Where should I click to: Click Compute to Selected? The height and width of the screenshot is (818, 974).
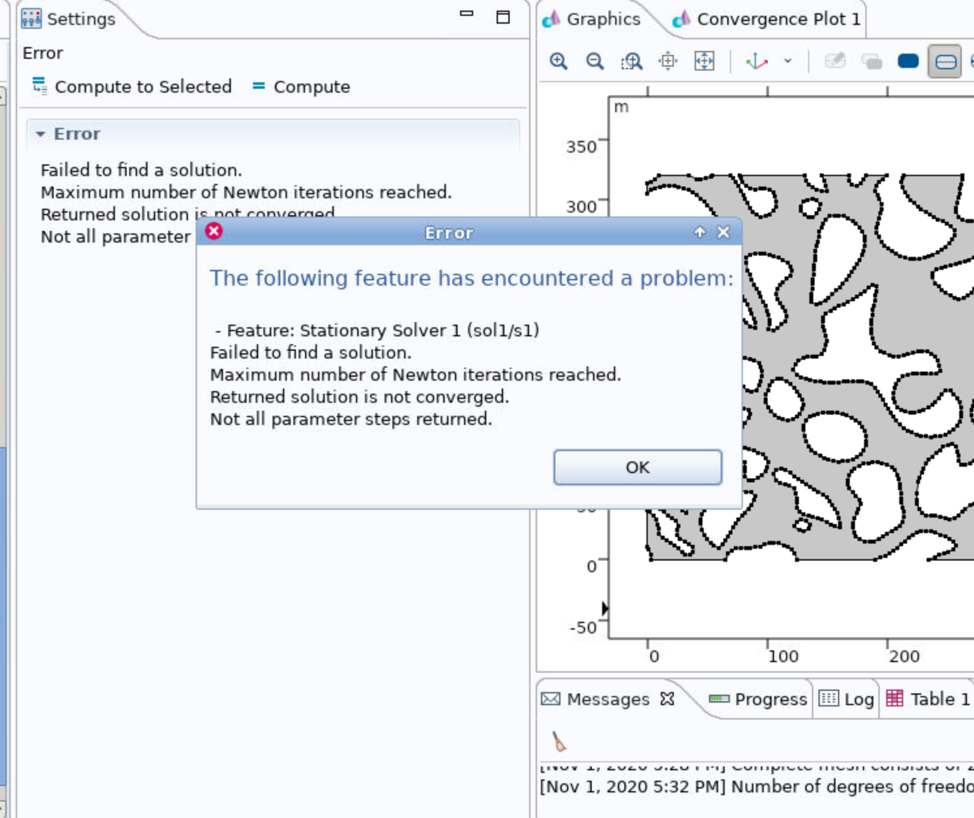(131, 87)
